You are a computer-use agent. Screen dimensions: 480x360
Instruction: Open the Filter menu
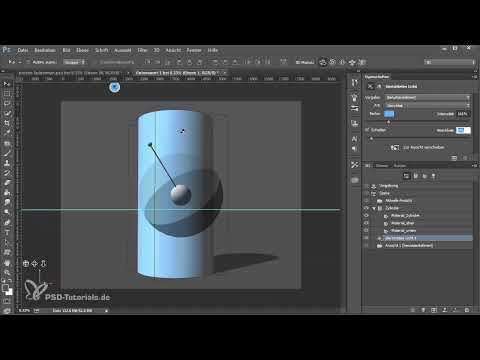[142, 50]
